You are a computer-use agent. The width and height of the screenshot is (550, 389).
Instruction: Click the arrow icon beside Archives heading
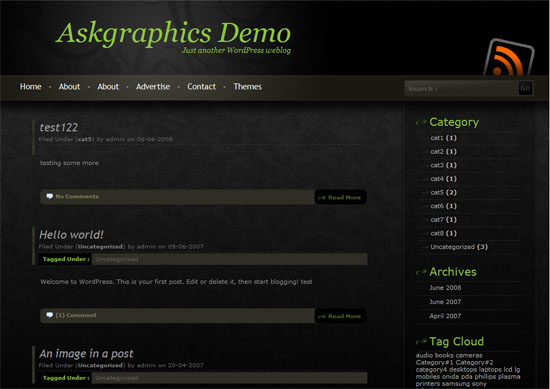421,272
